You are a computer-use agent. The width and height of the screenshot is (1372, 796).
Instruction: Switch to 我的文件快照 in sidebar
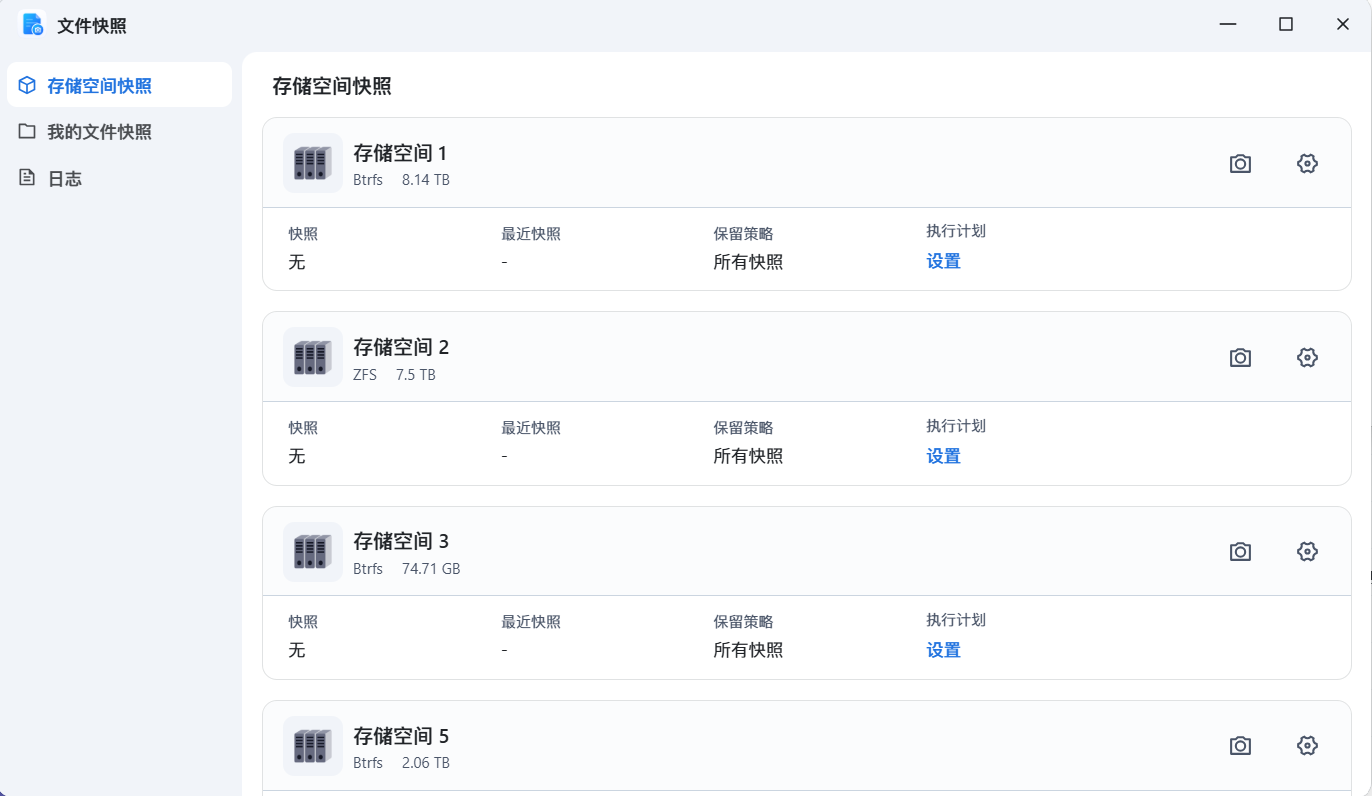pyautogui.click(x=99, y=132)
